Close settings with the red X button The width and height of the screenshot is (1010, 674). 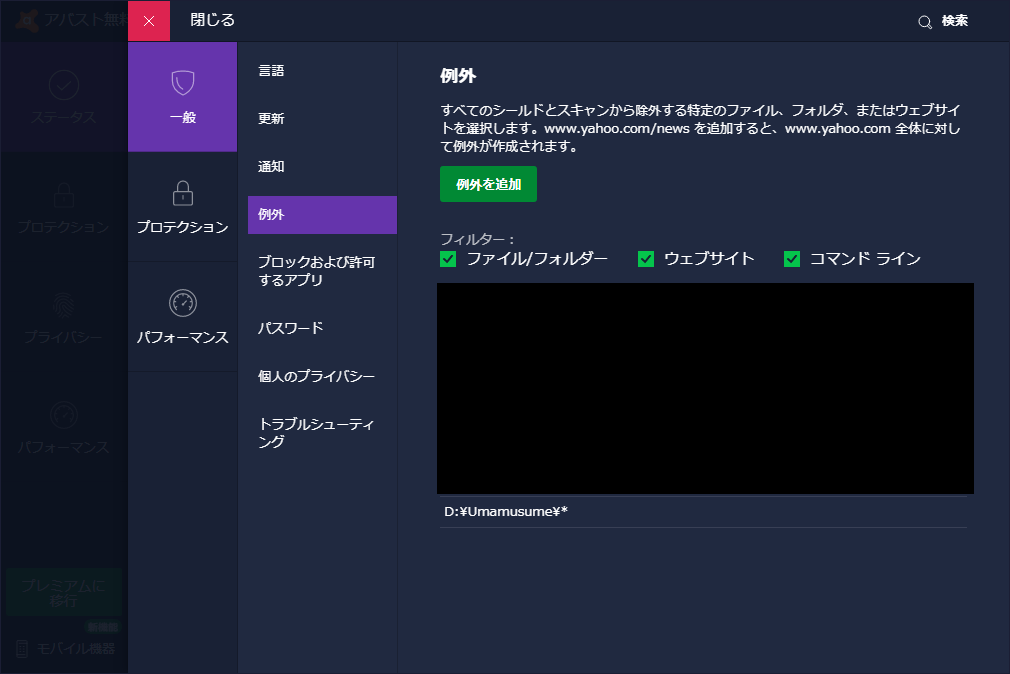click(149, 21)
